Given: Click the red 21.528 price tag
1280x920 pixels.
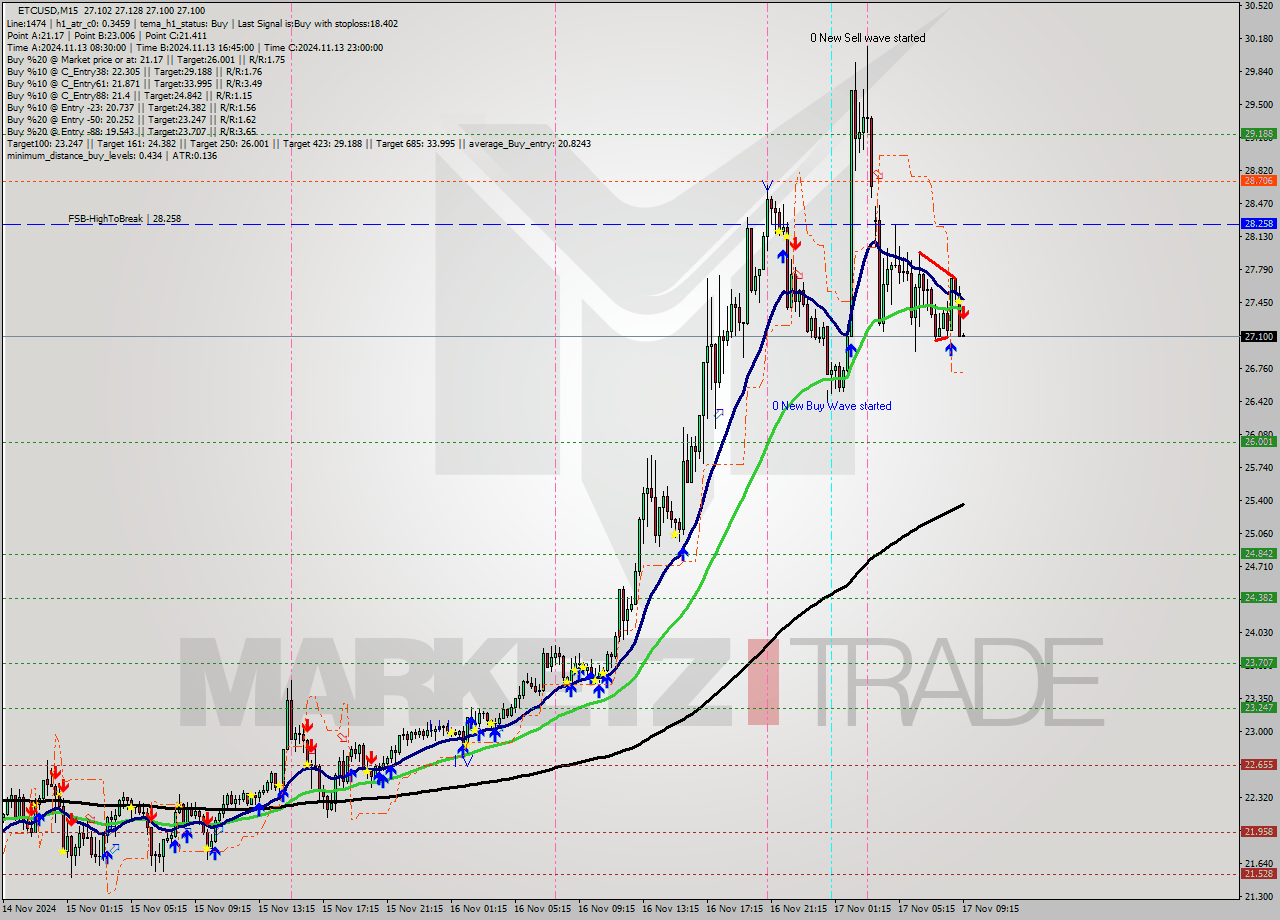Looking at the screenshot, I should pyautogui.click(x=1258, y=874).
